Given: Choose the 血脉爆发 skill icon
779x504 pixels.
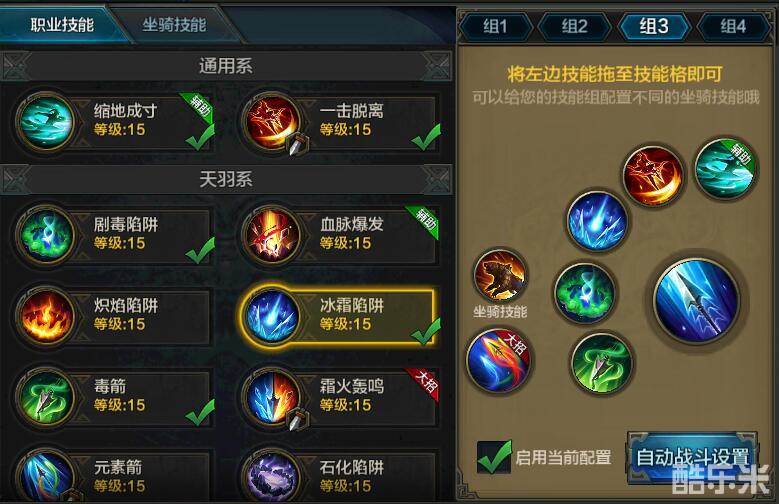Looking at the screenshot, I should pyautogui.click(x=271, y=235).
